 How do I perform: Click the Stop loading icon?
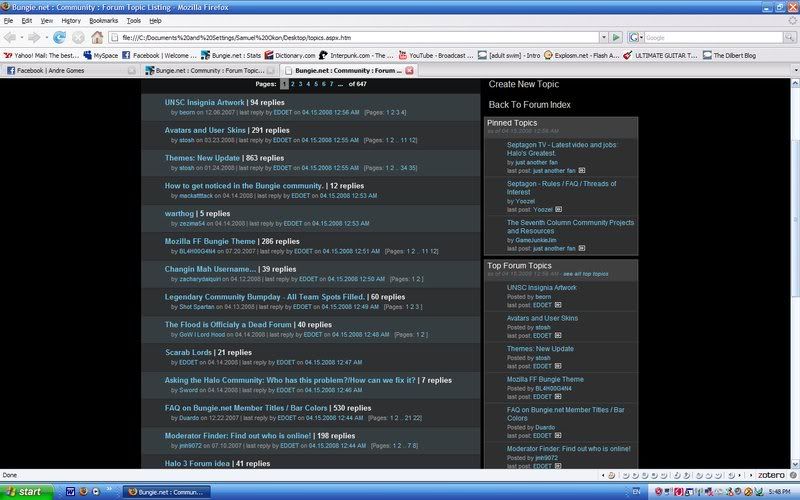coord(77,37)
